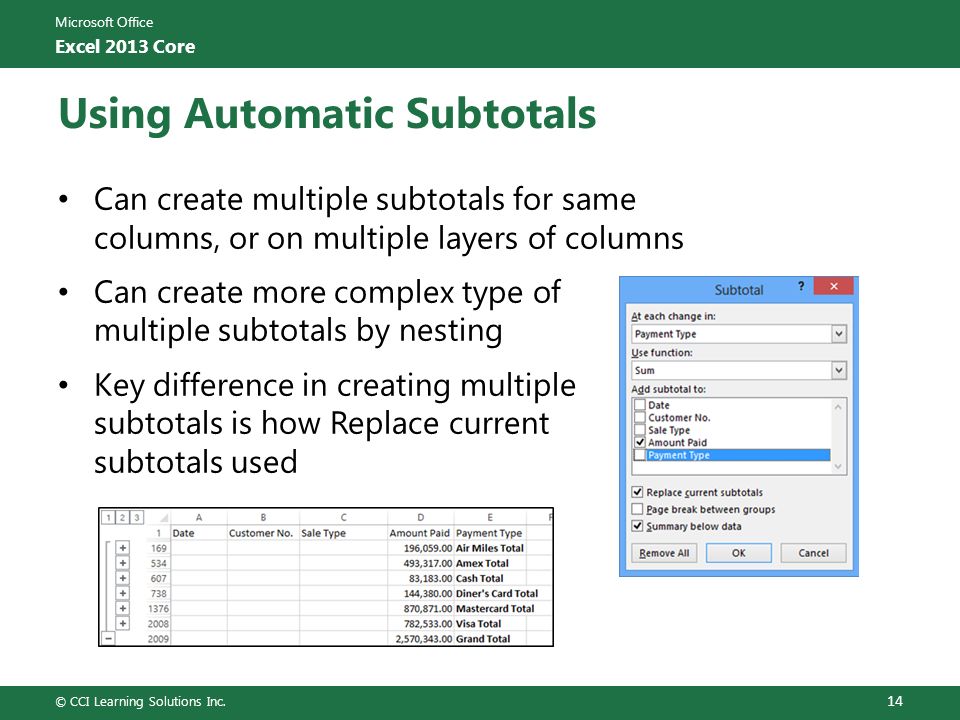The image size is (960, 720).
Task: Toggle Summary below data checkbox
Action: click(637, 526)
